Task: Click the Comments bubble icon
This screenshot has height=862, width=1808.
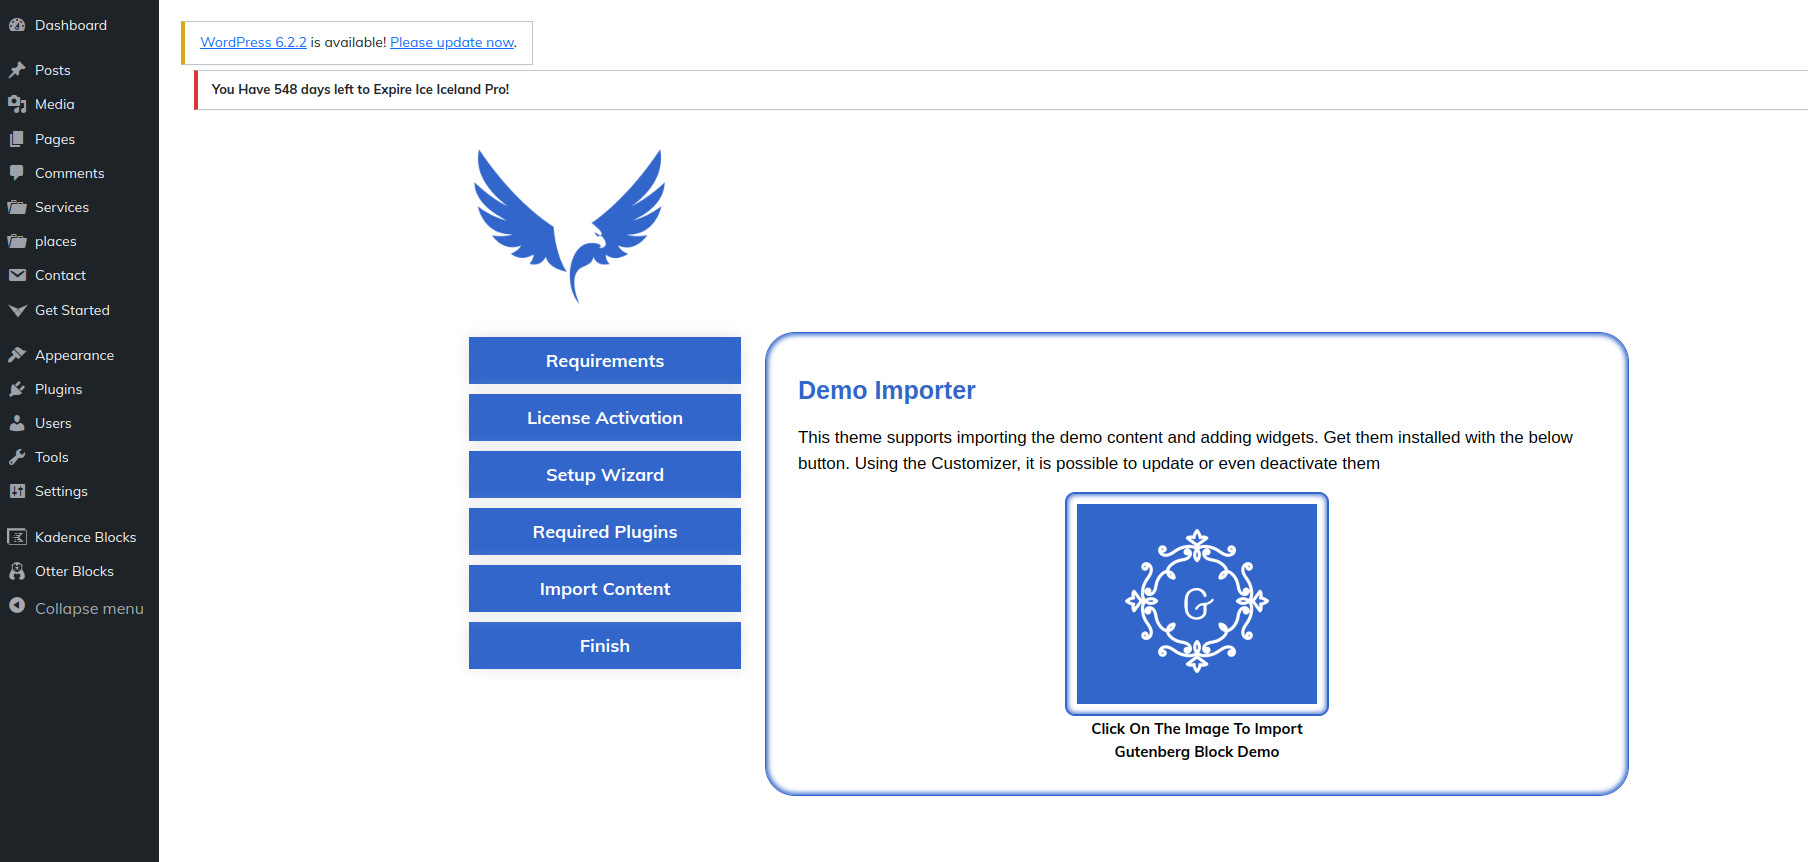Action: click(17, 173)
